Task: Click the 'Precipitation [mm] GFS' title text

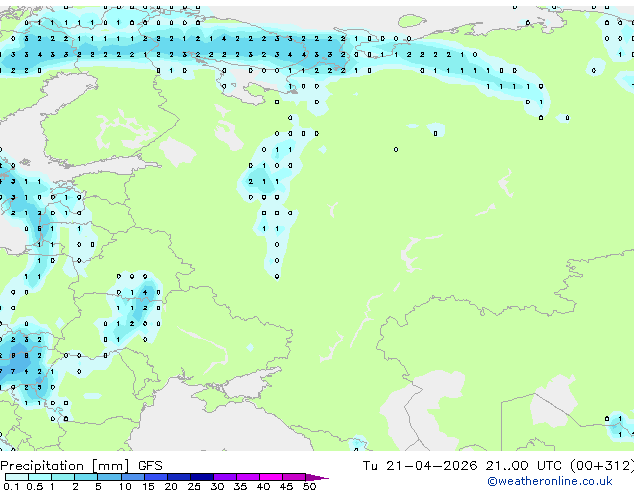Action: click(81, 466)
